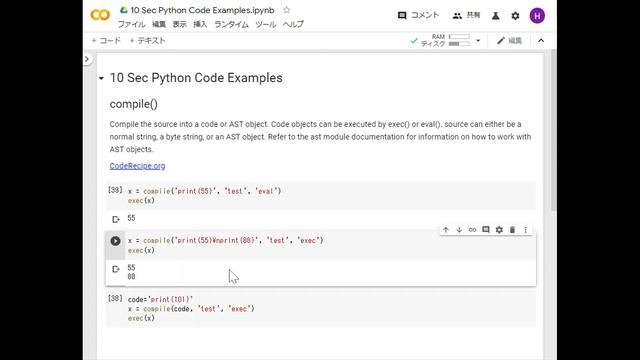Move cell down with the down arrow icon

pos(459,230)
